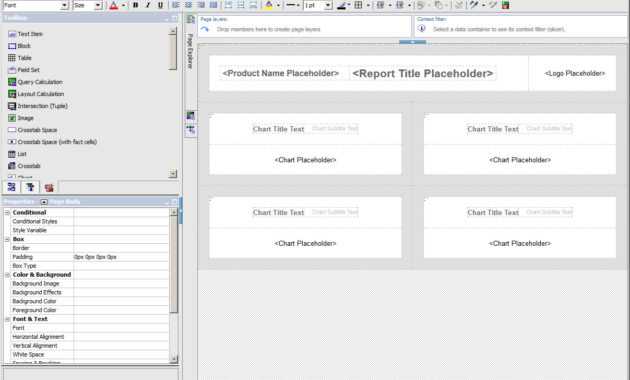Click the Page layers drop area

pos(304,27)
